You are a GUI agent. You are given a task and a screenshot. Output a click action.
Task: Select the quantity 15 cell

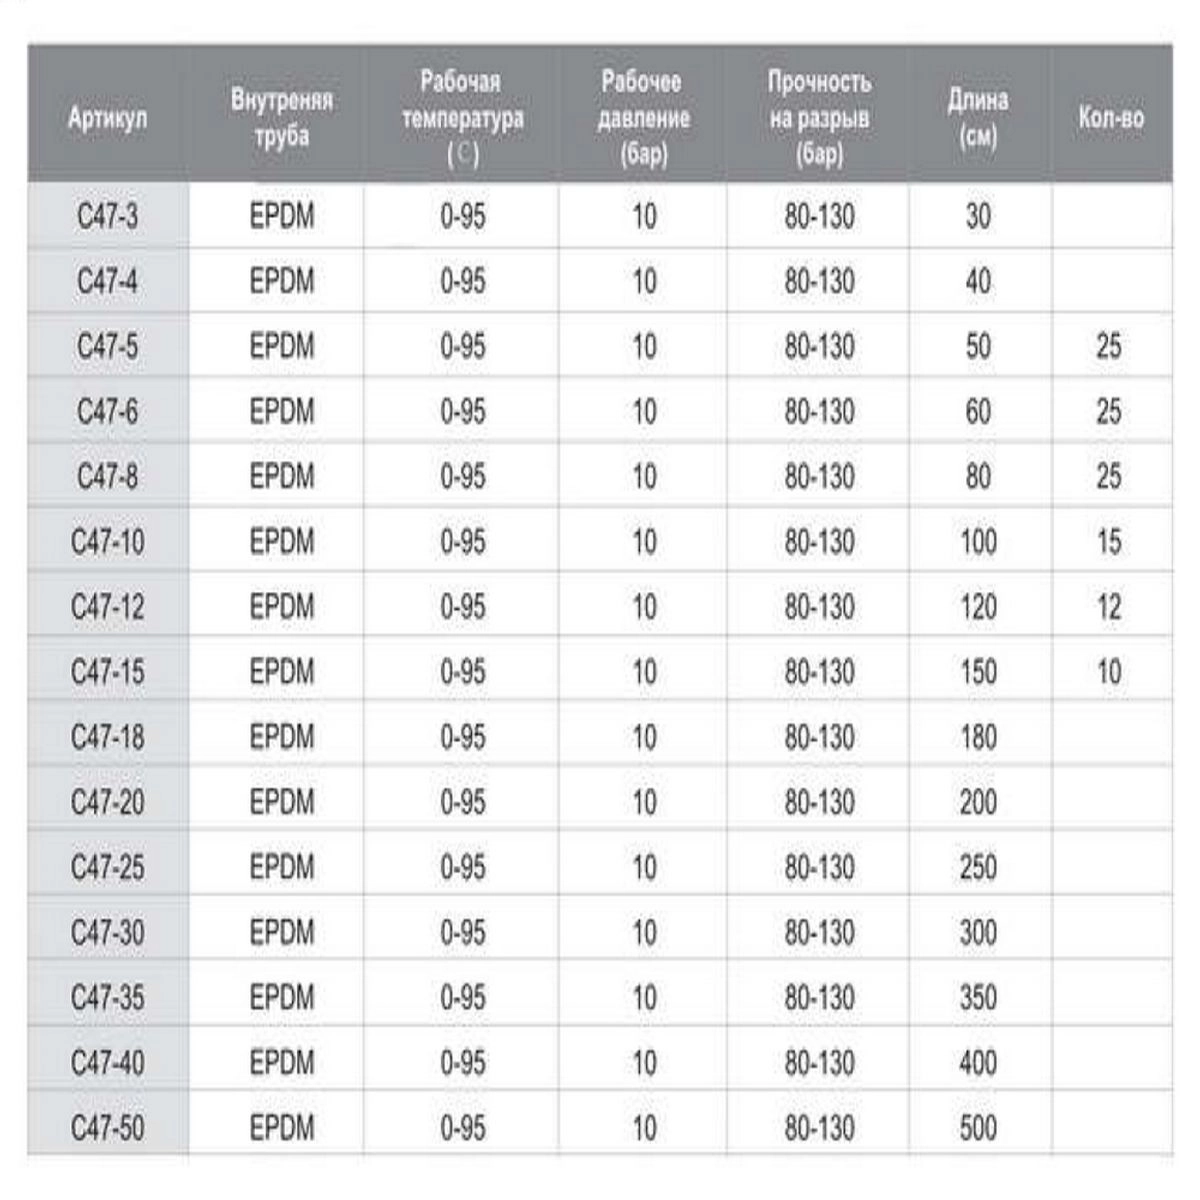click(x=1109, y=542)
